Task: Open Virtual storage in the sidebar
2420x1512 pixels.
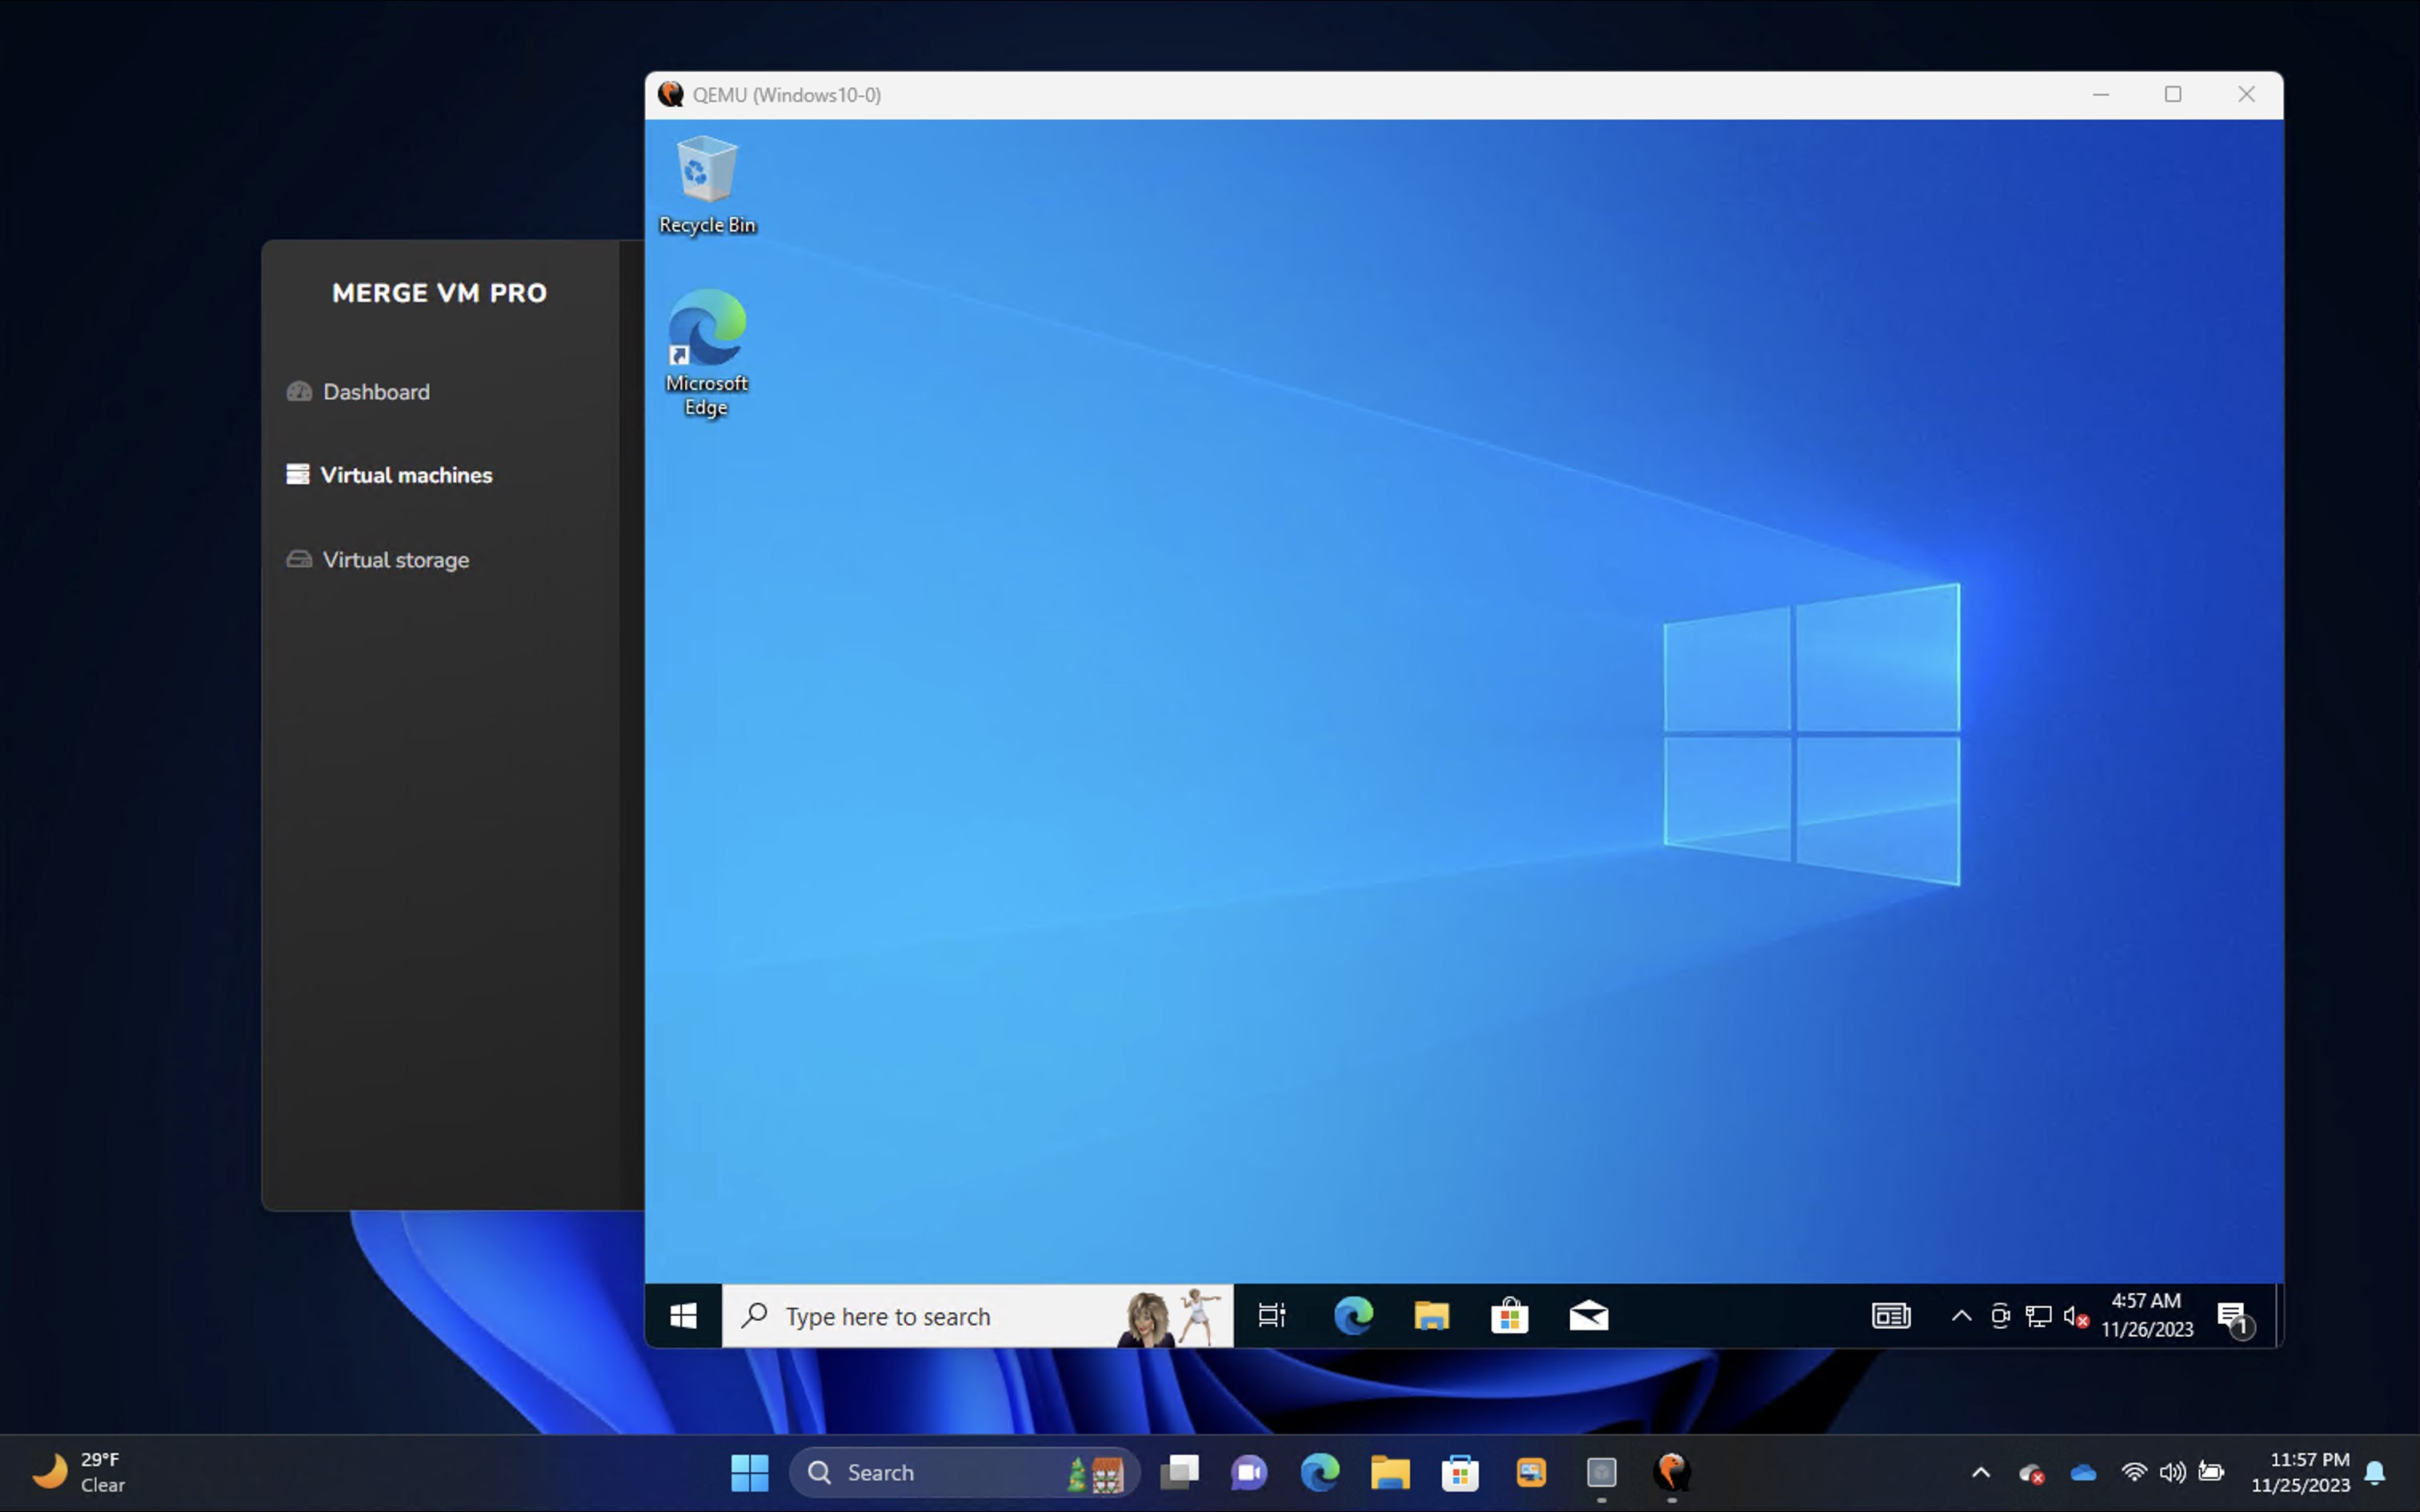Action: point(395,560)
